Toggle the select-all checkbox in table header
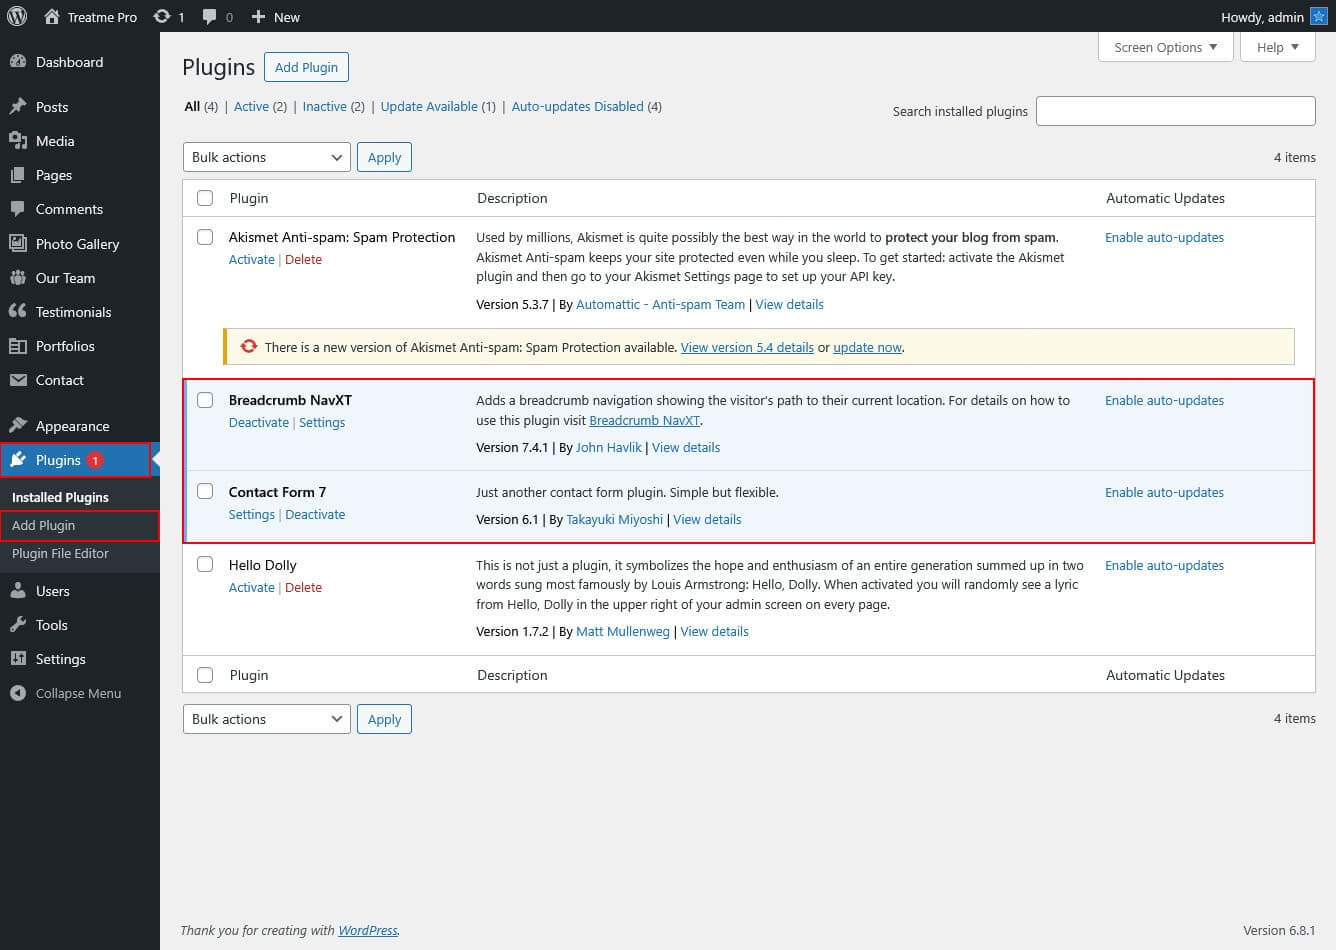 pos(205,198)
